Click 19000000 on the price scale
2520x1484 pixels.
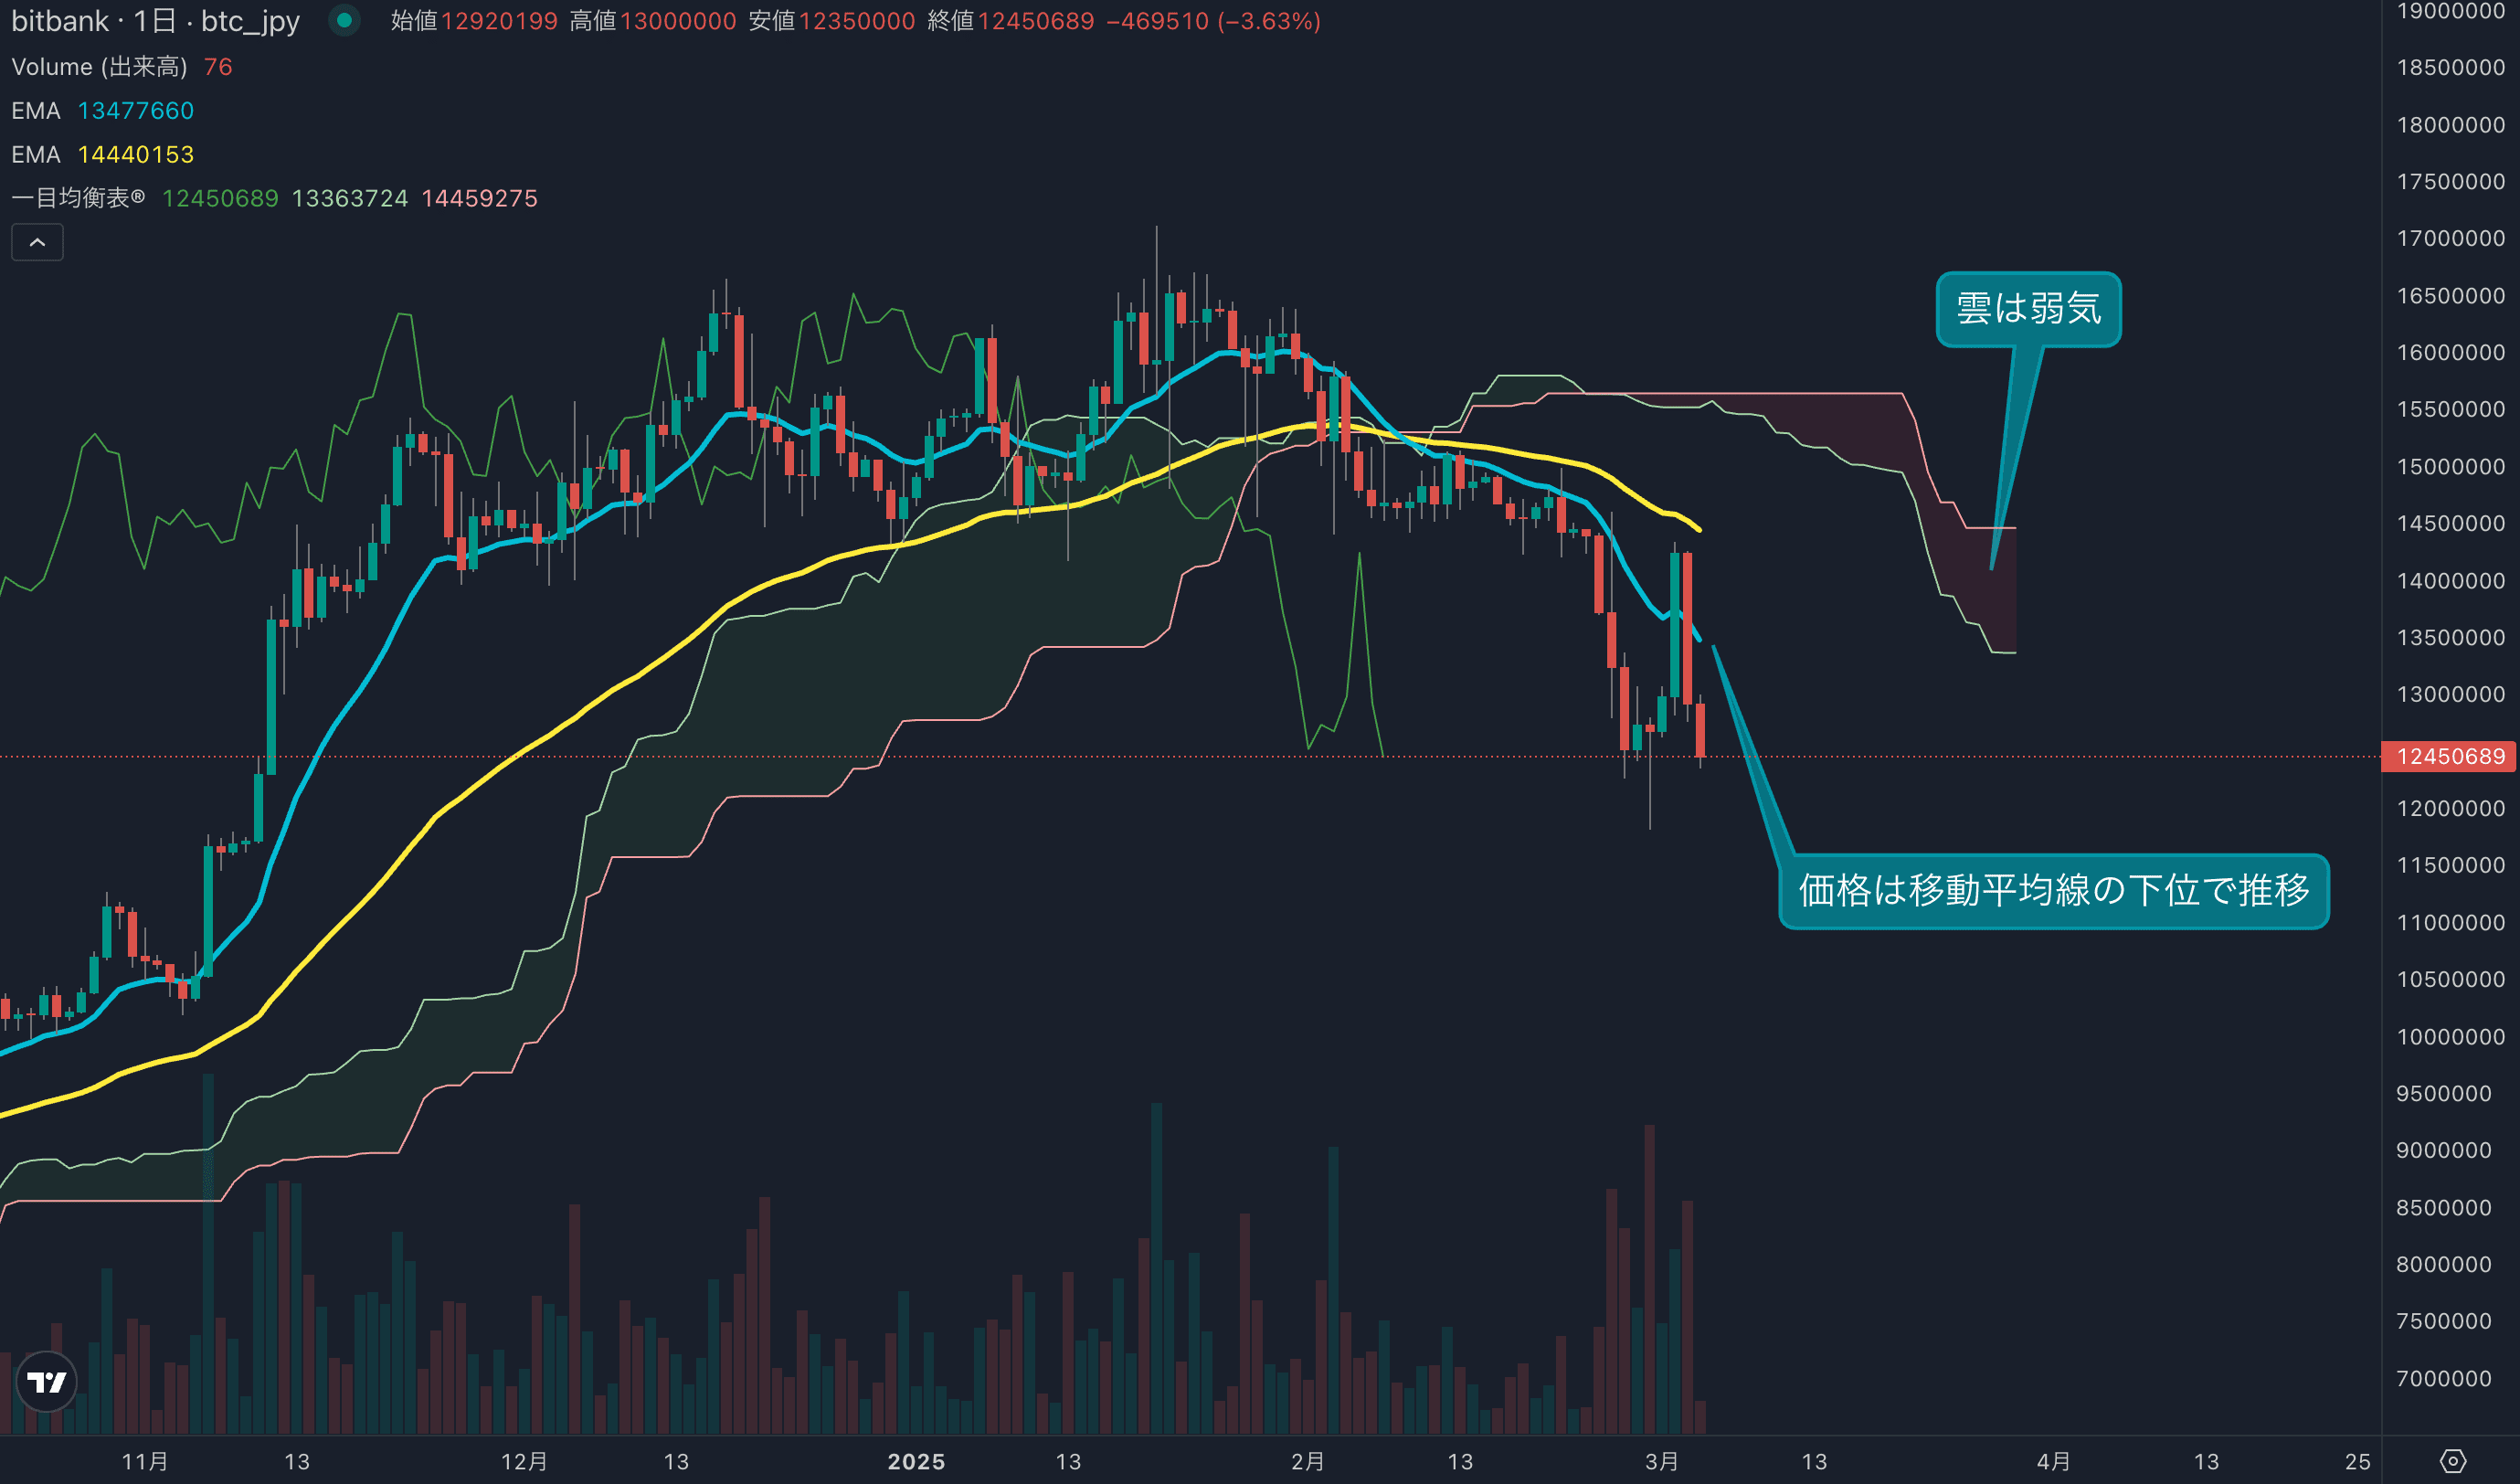coord(2450,12)
